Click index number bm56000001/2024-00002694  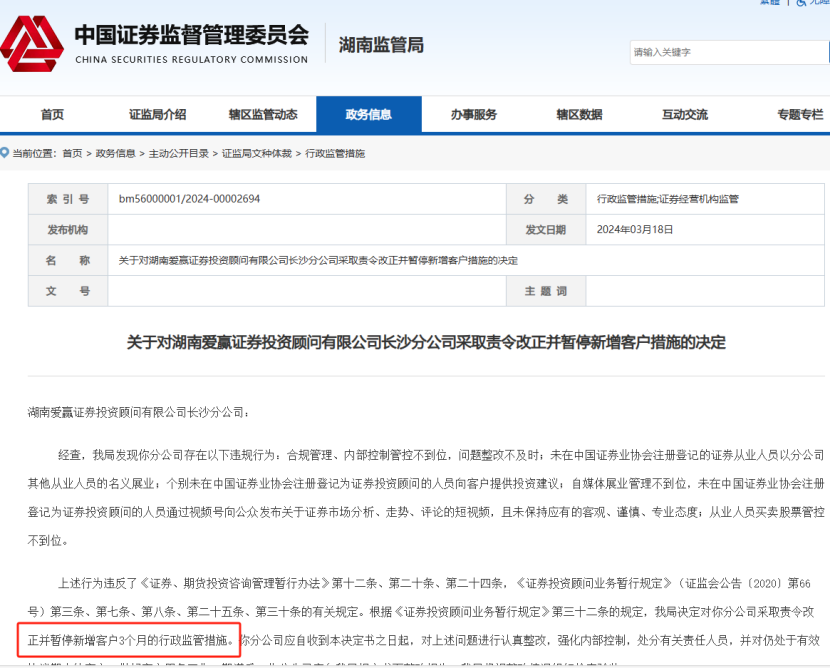(x=189, y=199)
